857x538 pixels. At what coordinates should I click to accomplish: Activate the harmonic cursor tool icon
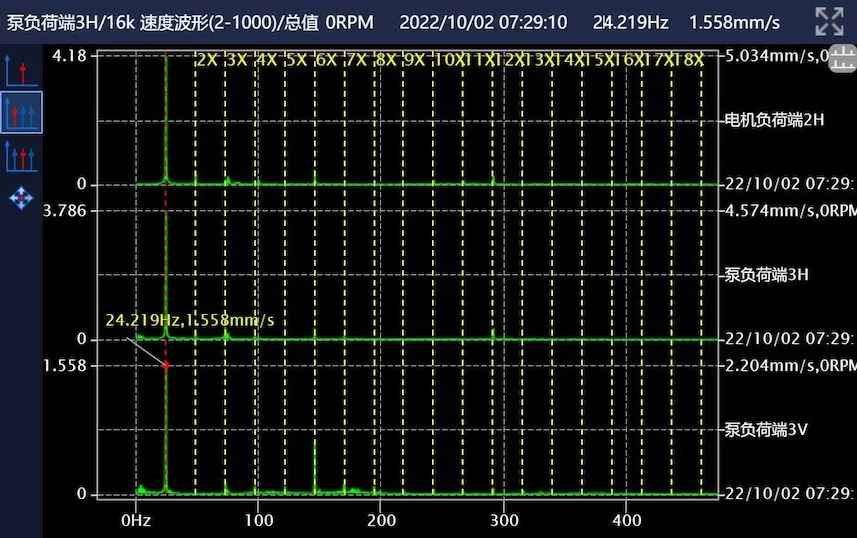(x=20, y=112)
